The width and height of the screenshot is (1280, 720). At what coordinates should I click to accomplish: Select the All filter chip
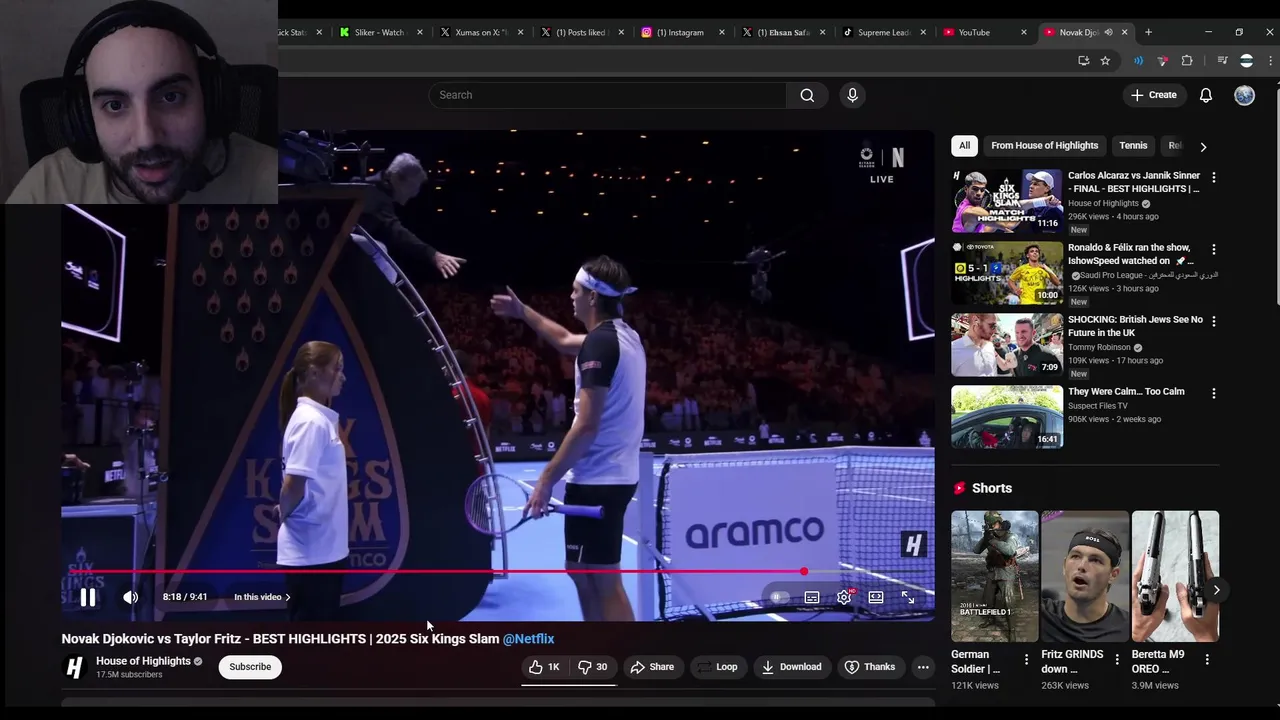964,146
